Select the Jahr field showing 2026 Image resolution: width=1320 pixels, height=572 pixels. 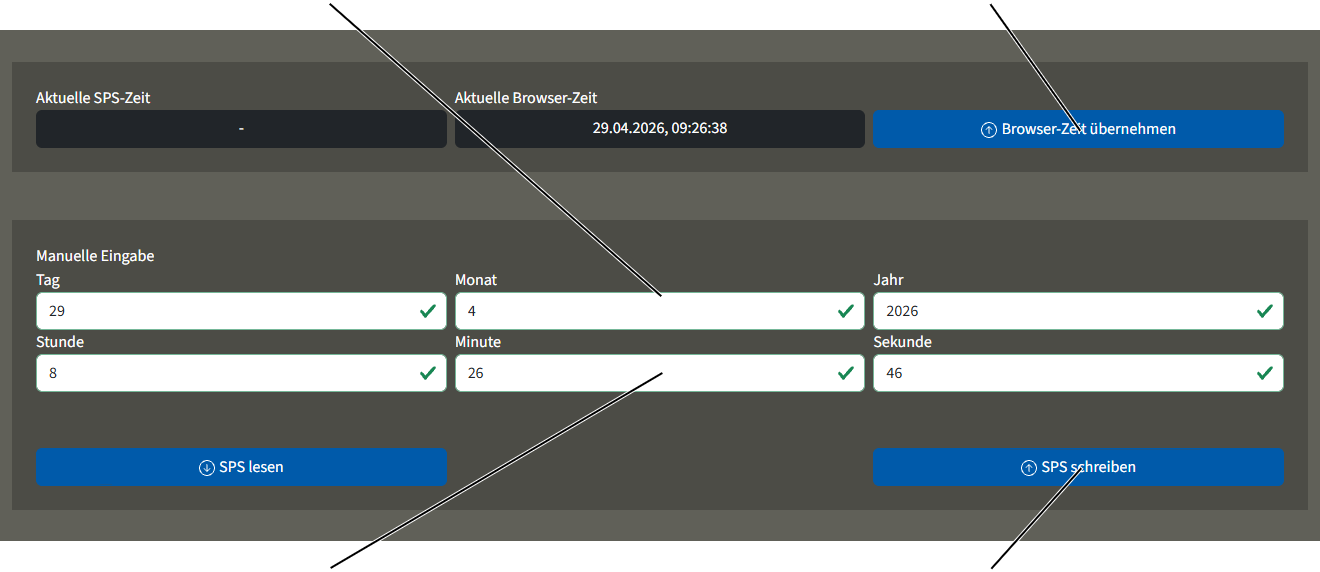pyautogui.click(x=1078, y=311)
